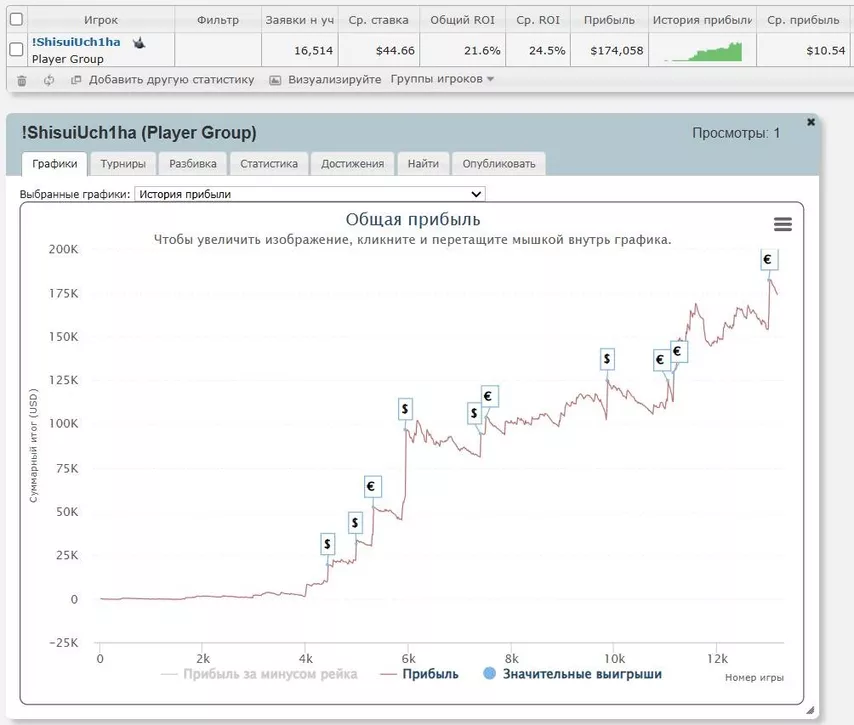854x725 pixels.
Task: Open the chart hamburger menu icon
Action: click(x=782, y=225)
